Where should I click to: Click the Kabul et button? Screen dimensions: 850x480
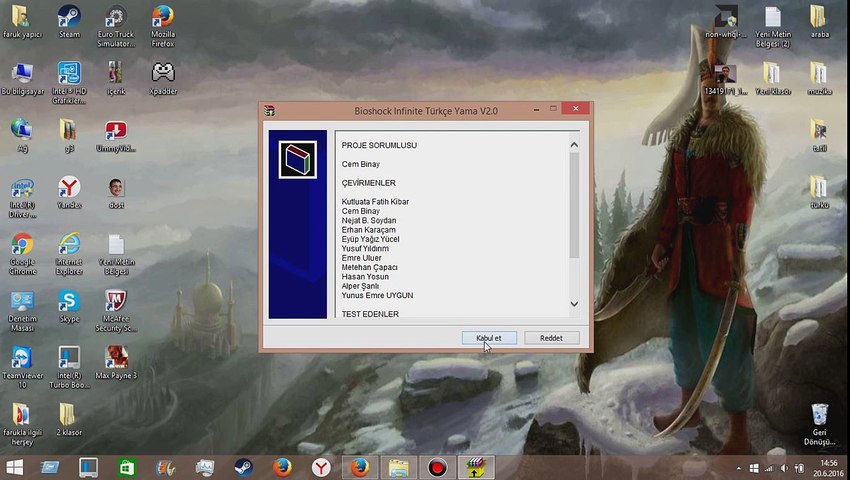click(x=489, y=338)
